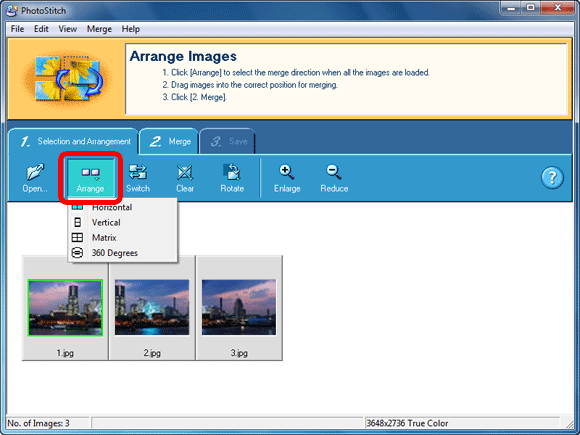Select the 3.jpg thumbnail
Viewport: 580px width, 435px height.
239,308
